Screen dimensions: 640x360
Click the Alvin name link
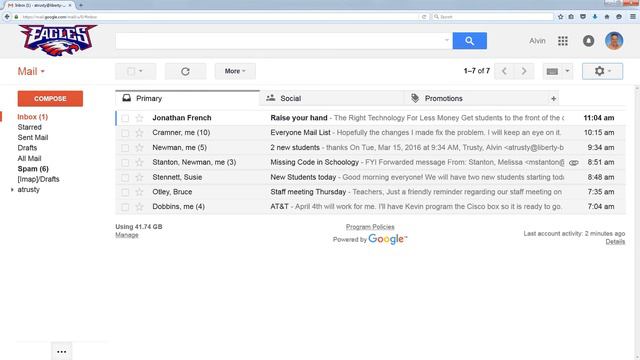(x=537, y=41)
